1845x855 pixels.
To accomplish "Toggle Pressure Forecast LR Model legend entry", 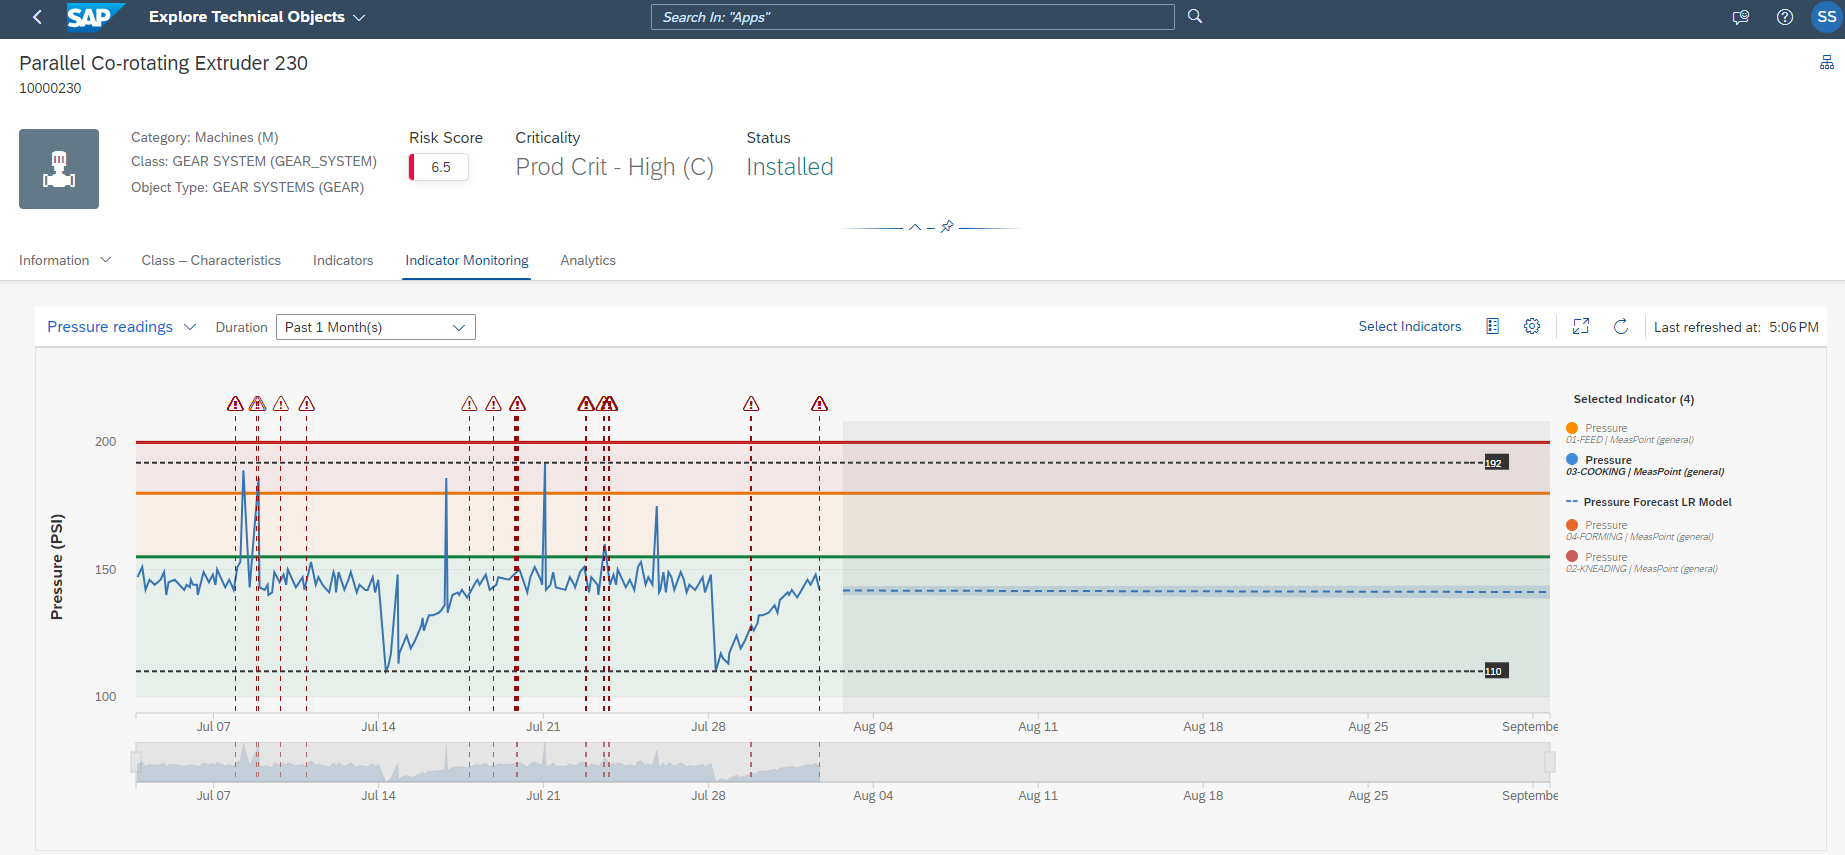I will click(1649, 502).
